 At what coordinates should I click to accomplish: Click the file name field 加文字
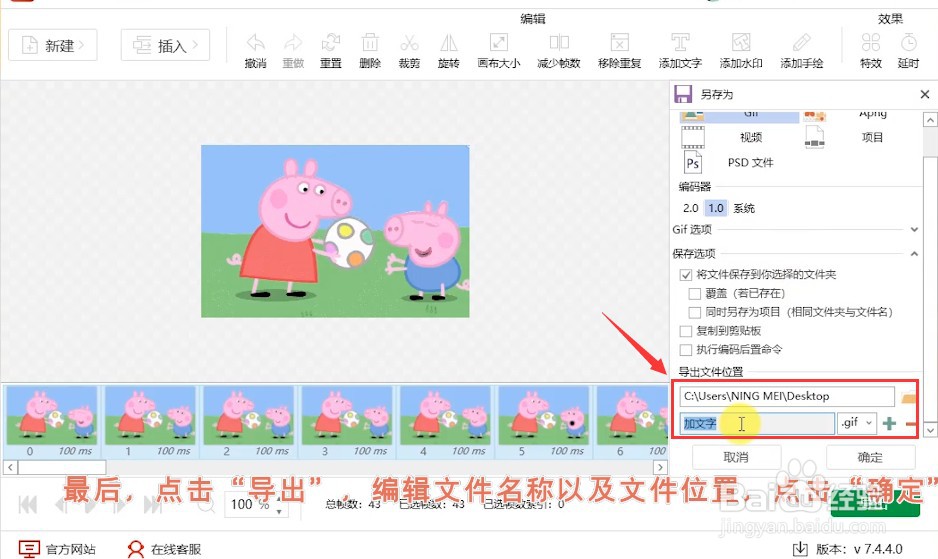pyautogui.click(x=757, y=423)
